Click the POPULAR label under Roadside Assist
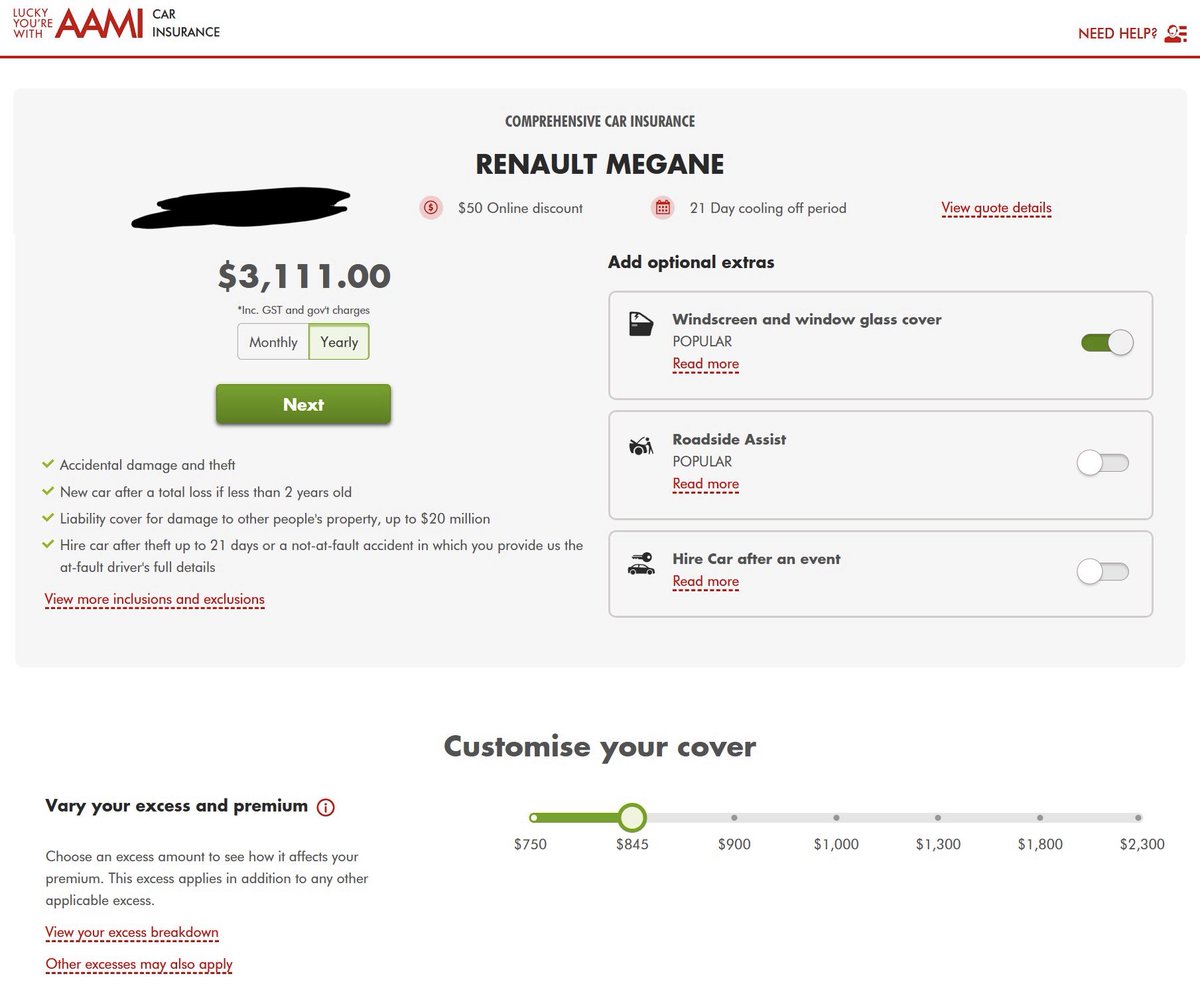Image resolution: width=1200 pixels, height=988 pixels. point(702,461)
